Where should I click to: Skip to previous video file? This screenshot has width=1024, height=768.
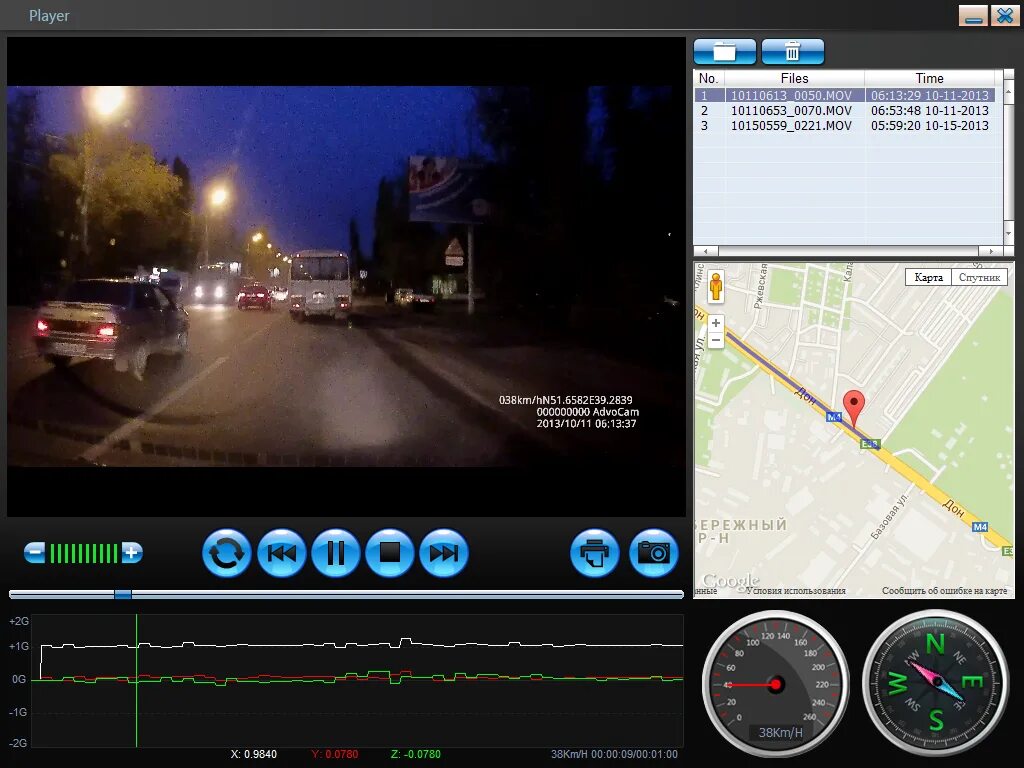coord(281,552)
